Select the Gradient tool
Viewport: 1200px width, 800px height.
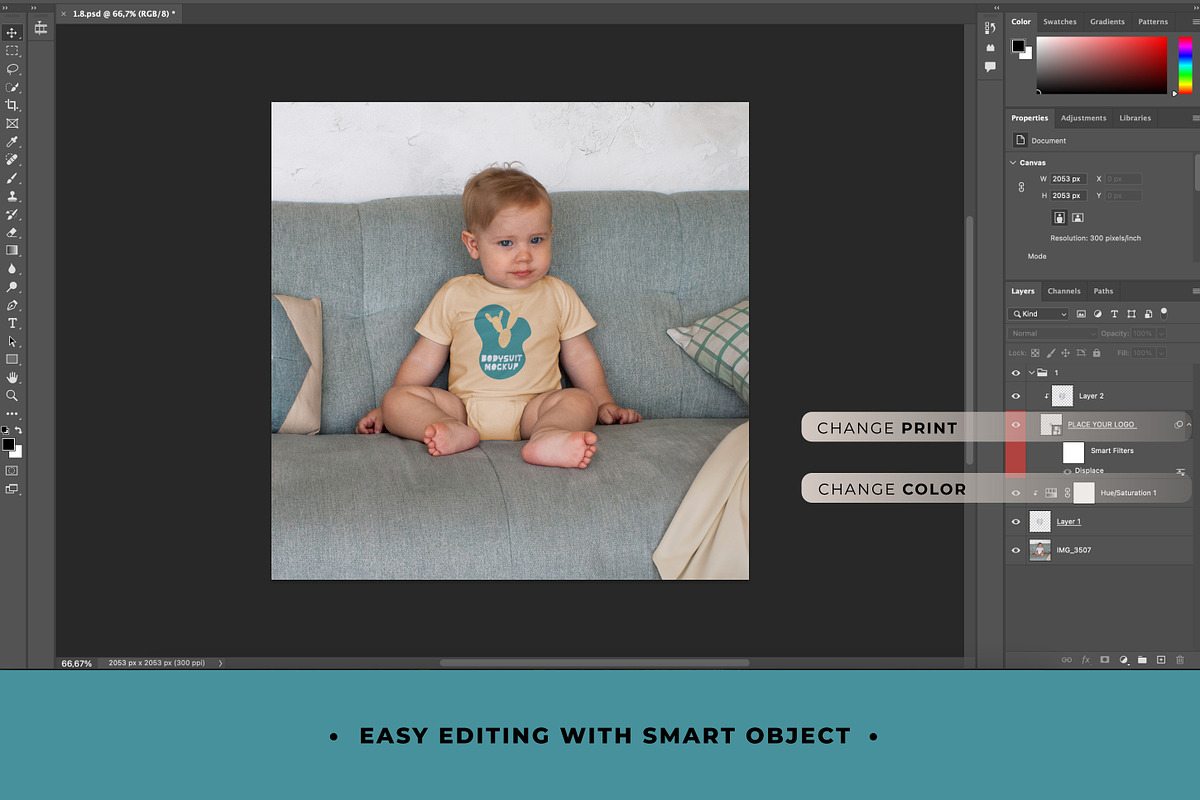pyautogui.click(x=13, y=250)
